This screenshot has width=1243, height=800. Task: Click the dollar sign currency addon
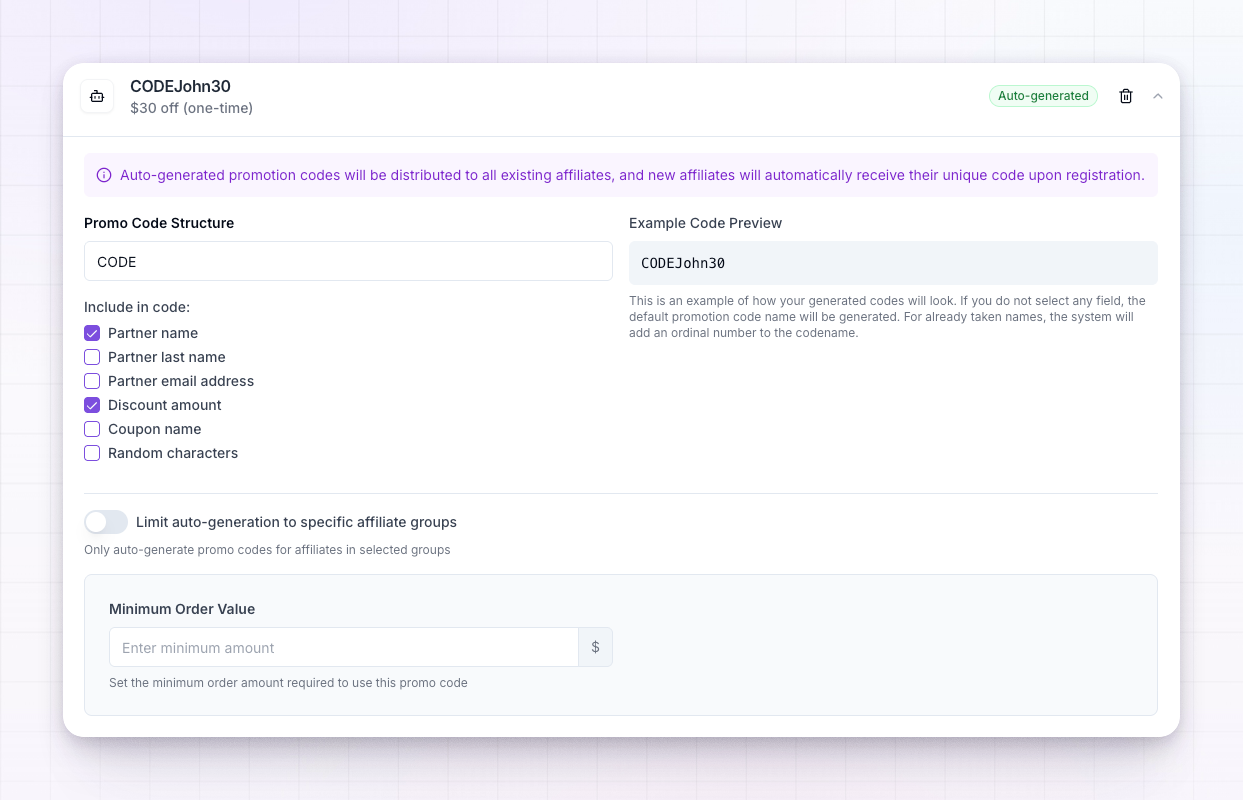[x=595, y=647]
